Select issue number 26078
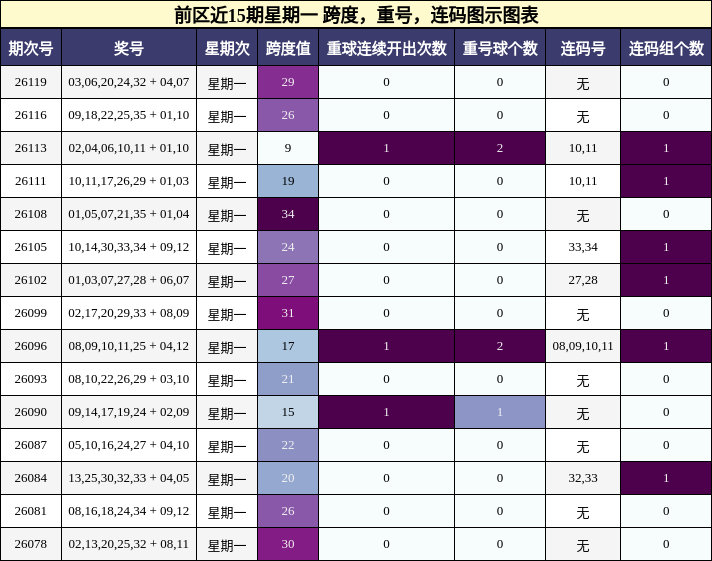The height and width of the screenshot is (561, 712). (x=31, y=544)
